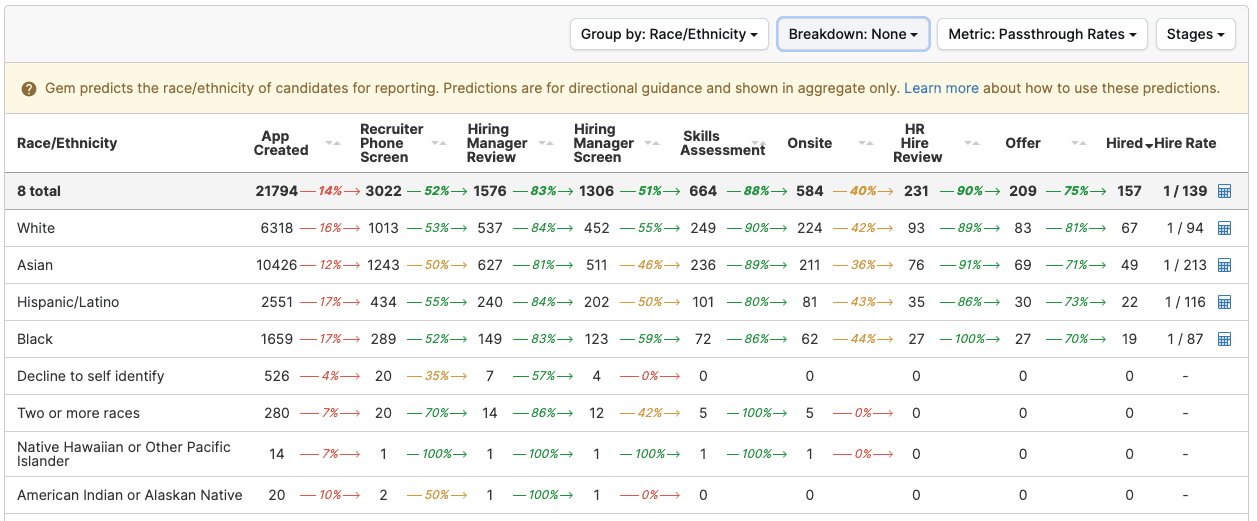The image size is (1257, 521).
Task: Open Hispanic/Latino row hire rate calculator
Action: (x=1224, y=302)
